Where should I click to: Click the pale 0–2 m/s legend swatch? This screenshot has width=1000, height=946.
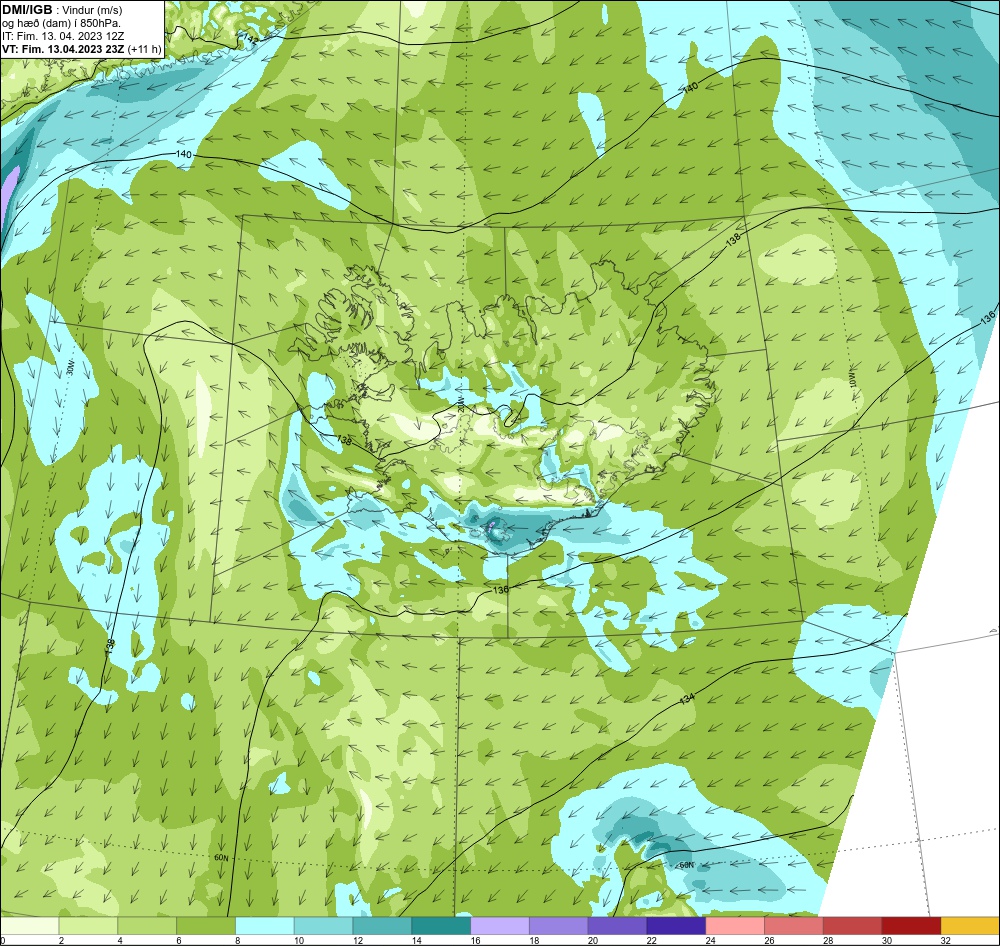pyautogui.click(x=29, y=925)
